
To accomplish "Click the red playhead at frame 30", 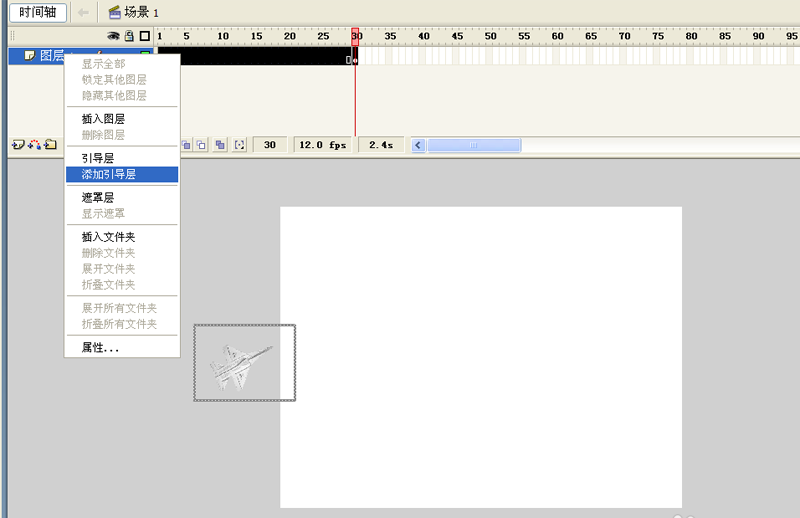I will click(x=355, y=36).
